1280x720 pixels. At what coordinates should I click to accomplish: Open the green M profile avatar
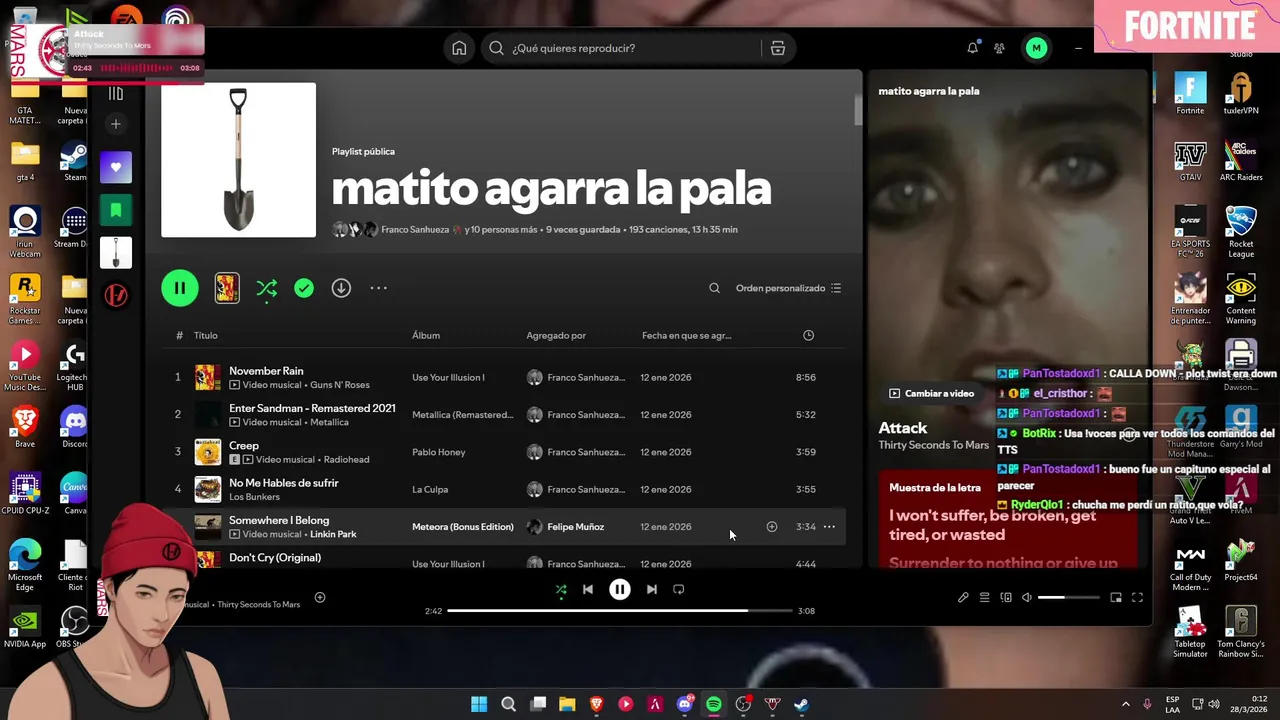click(x=1036, y=48)
